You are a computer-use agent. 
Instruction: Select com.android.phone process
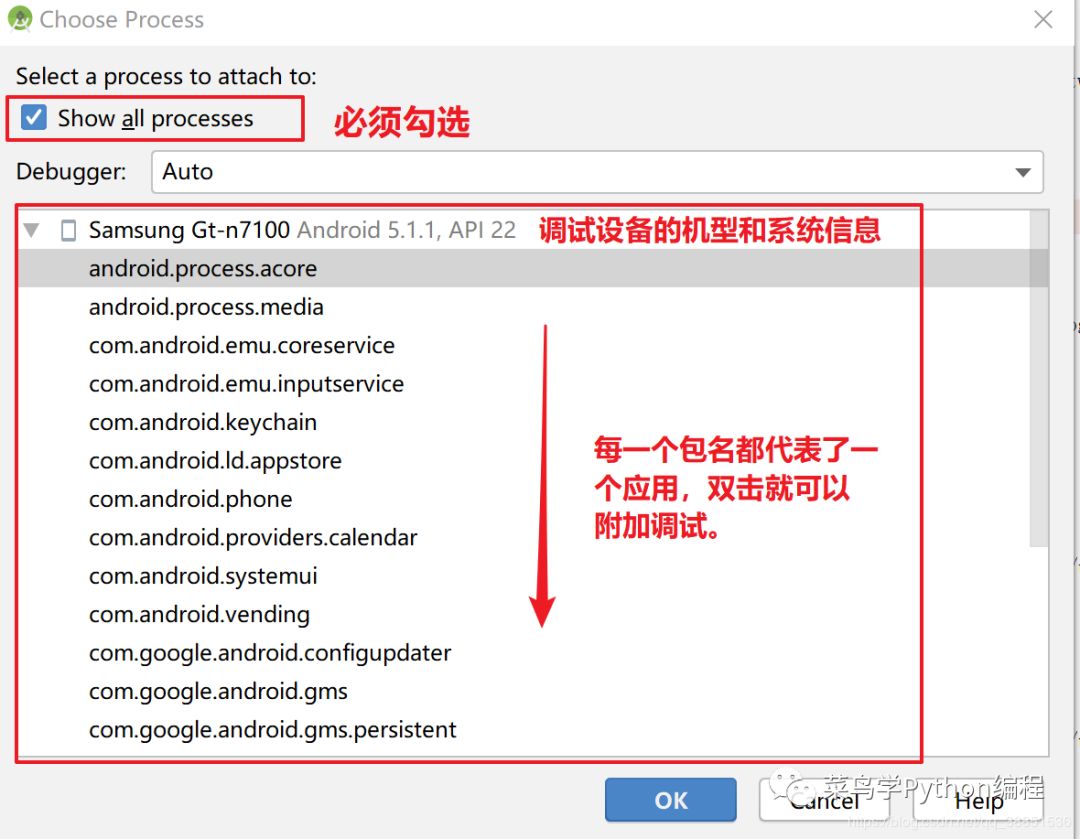pyautogui.click(x=523, y=499)
